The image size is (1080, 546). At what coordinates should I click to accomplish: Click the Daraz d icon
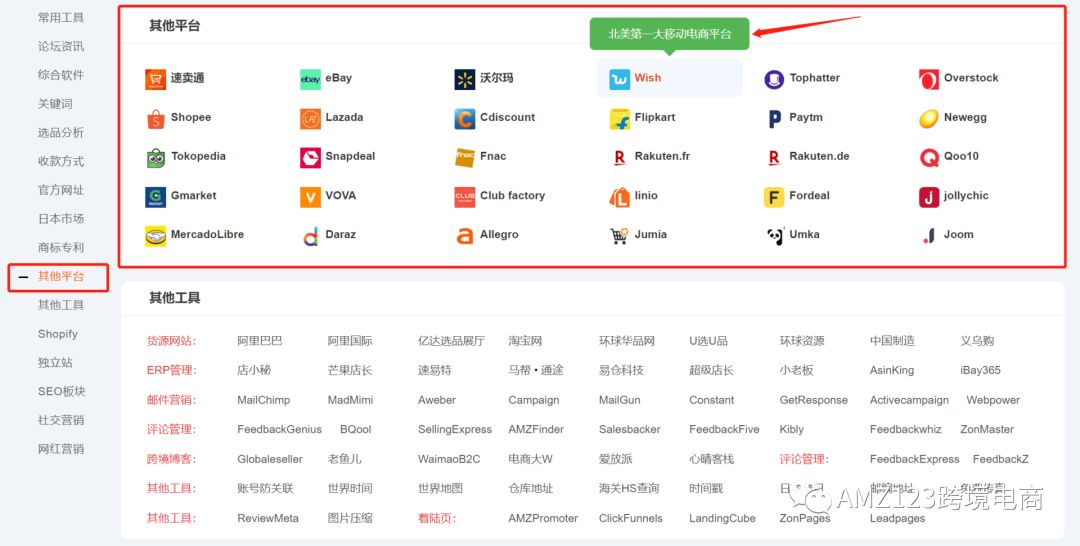[310, 235]
